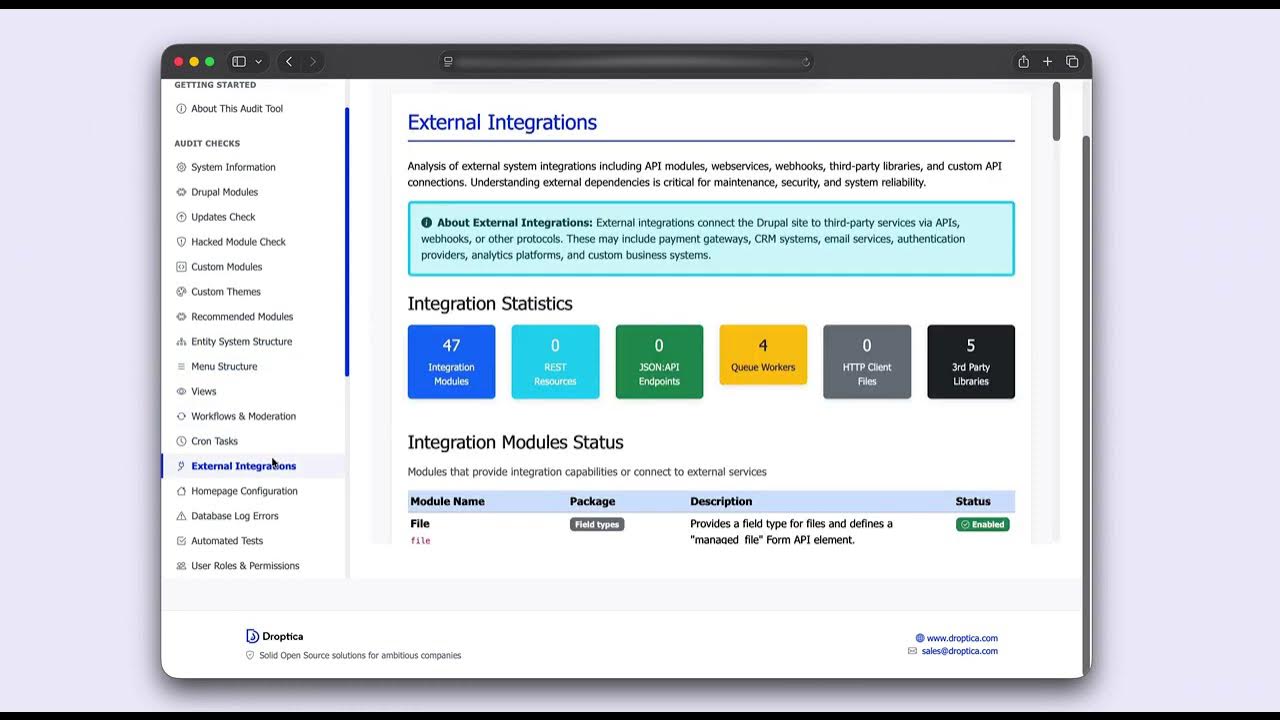Select Homepage Configuration in the sidebar
The image size is (1280, 720).
[x=244, y=491]
